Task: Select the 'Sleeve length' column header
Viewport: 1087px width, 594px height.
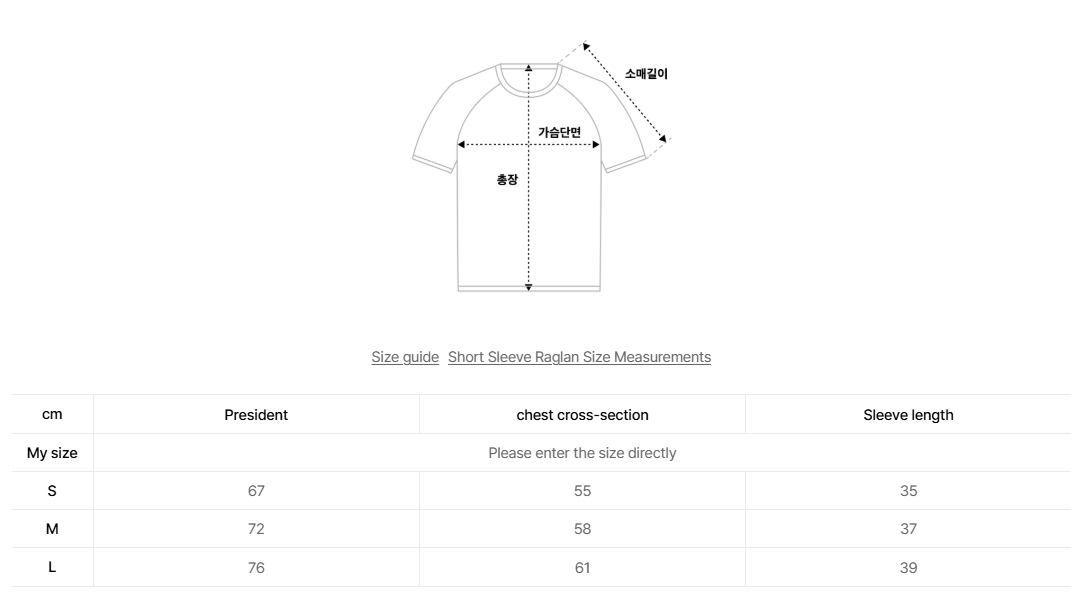Action: pos(908,415)
